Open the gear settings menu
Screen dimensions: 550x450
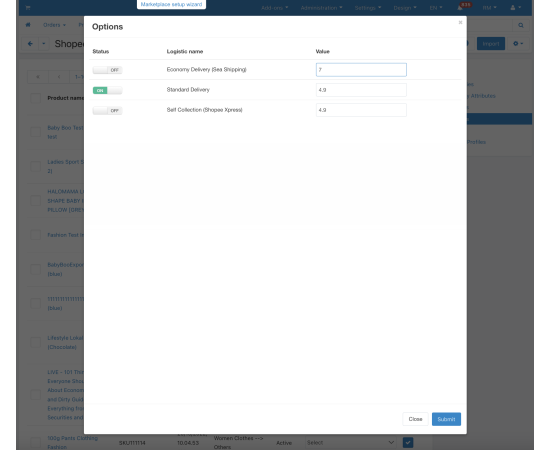(x=518, y=43)
